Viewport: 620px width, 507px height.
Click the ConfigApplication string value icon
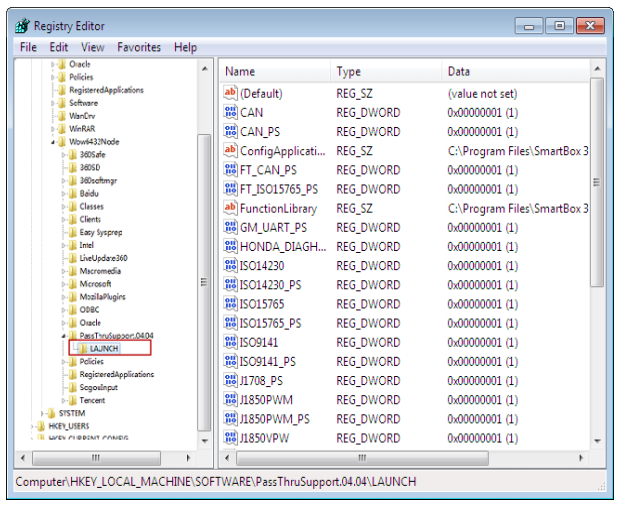230,151
